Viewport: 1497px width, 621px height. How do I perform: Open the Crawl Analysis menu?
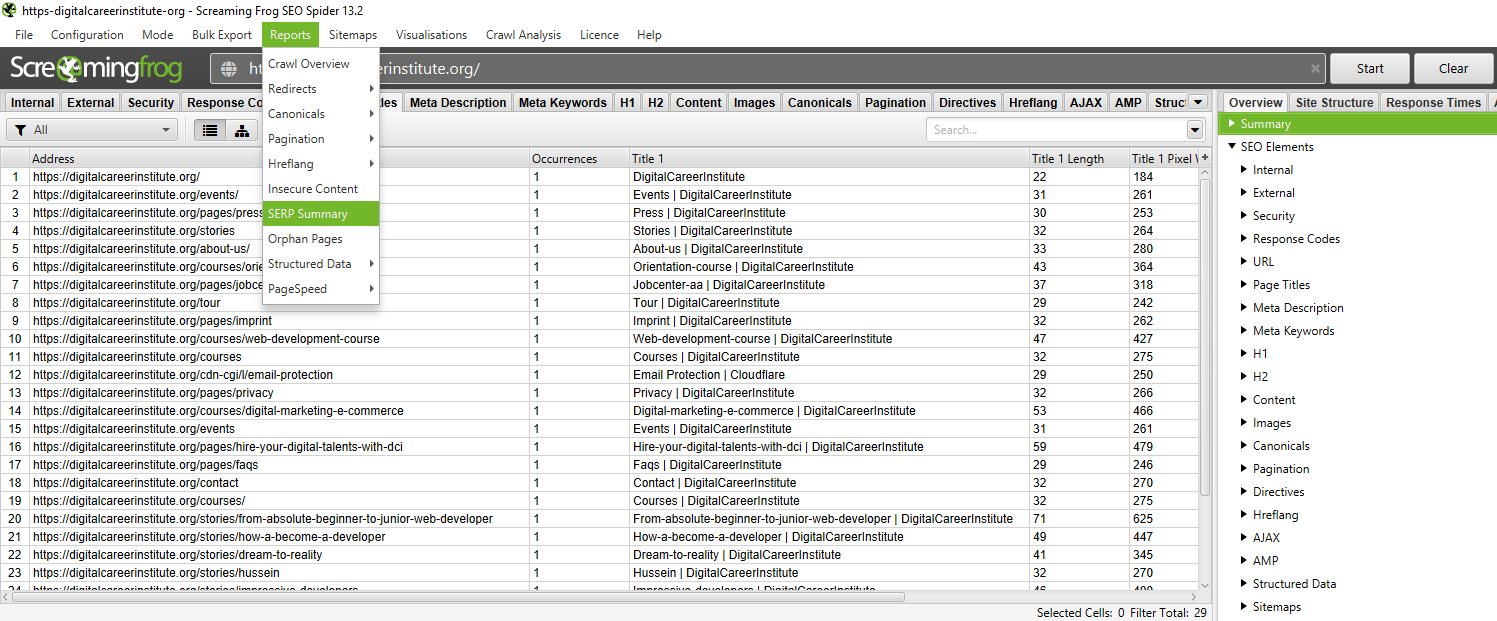524,35
